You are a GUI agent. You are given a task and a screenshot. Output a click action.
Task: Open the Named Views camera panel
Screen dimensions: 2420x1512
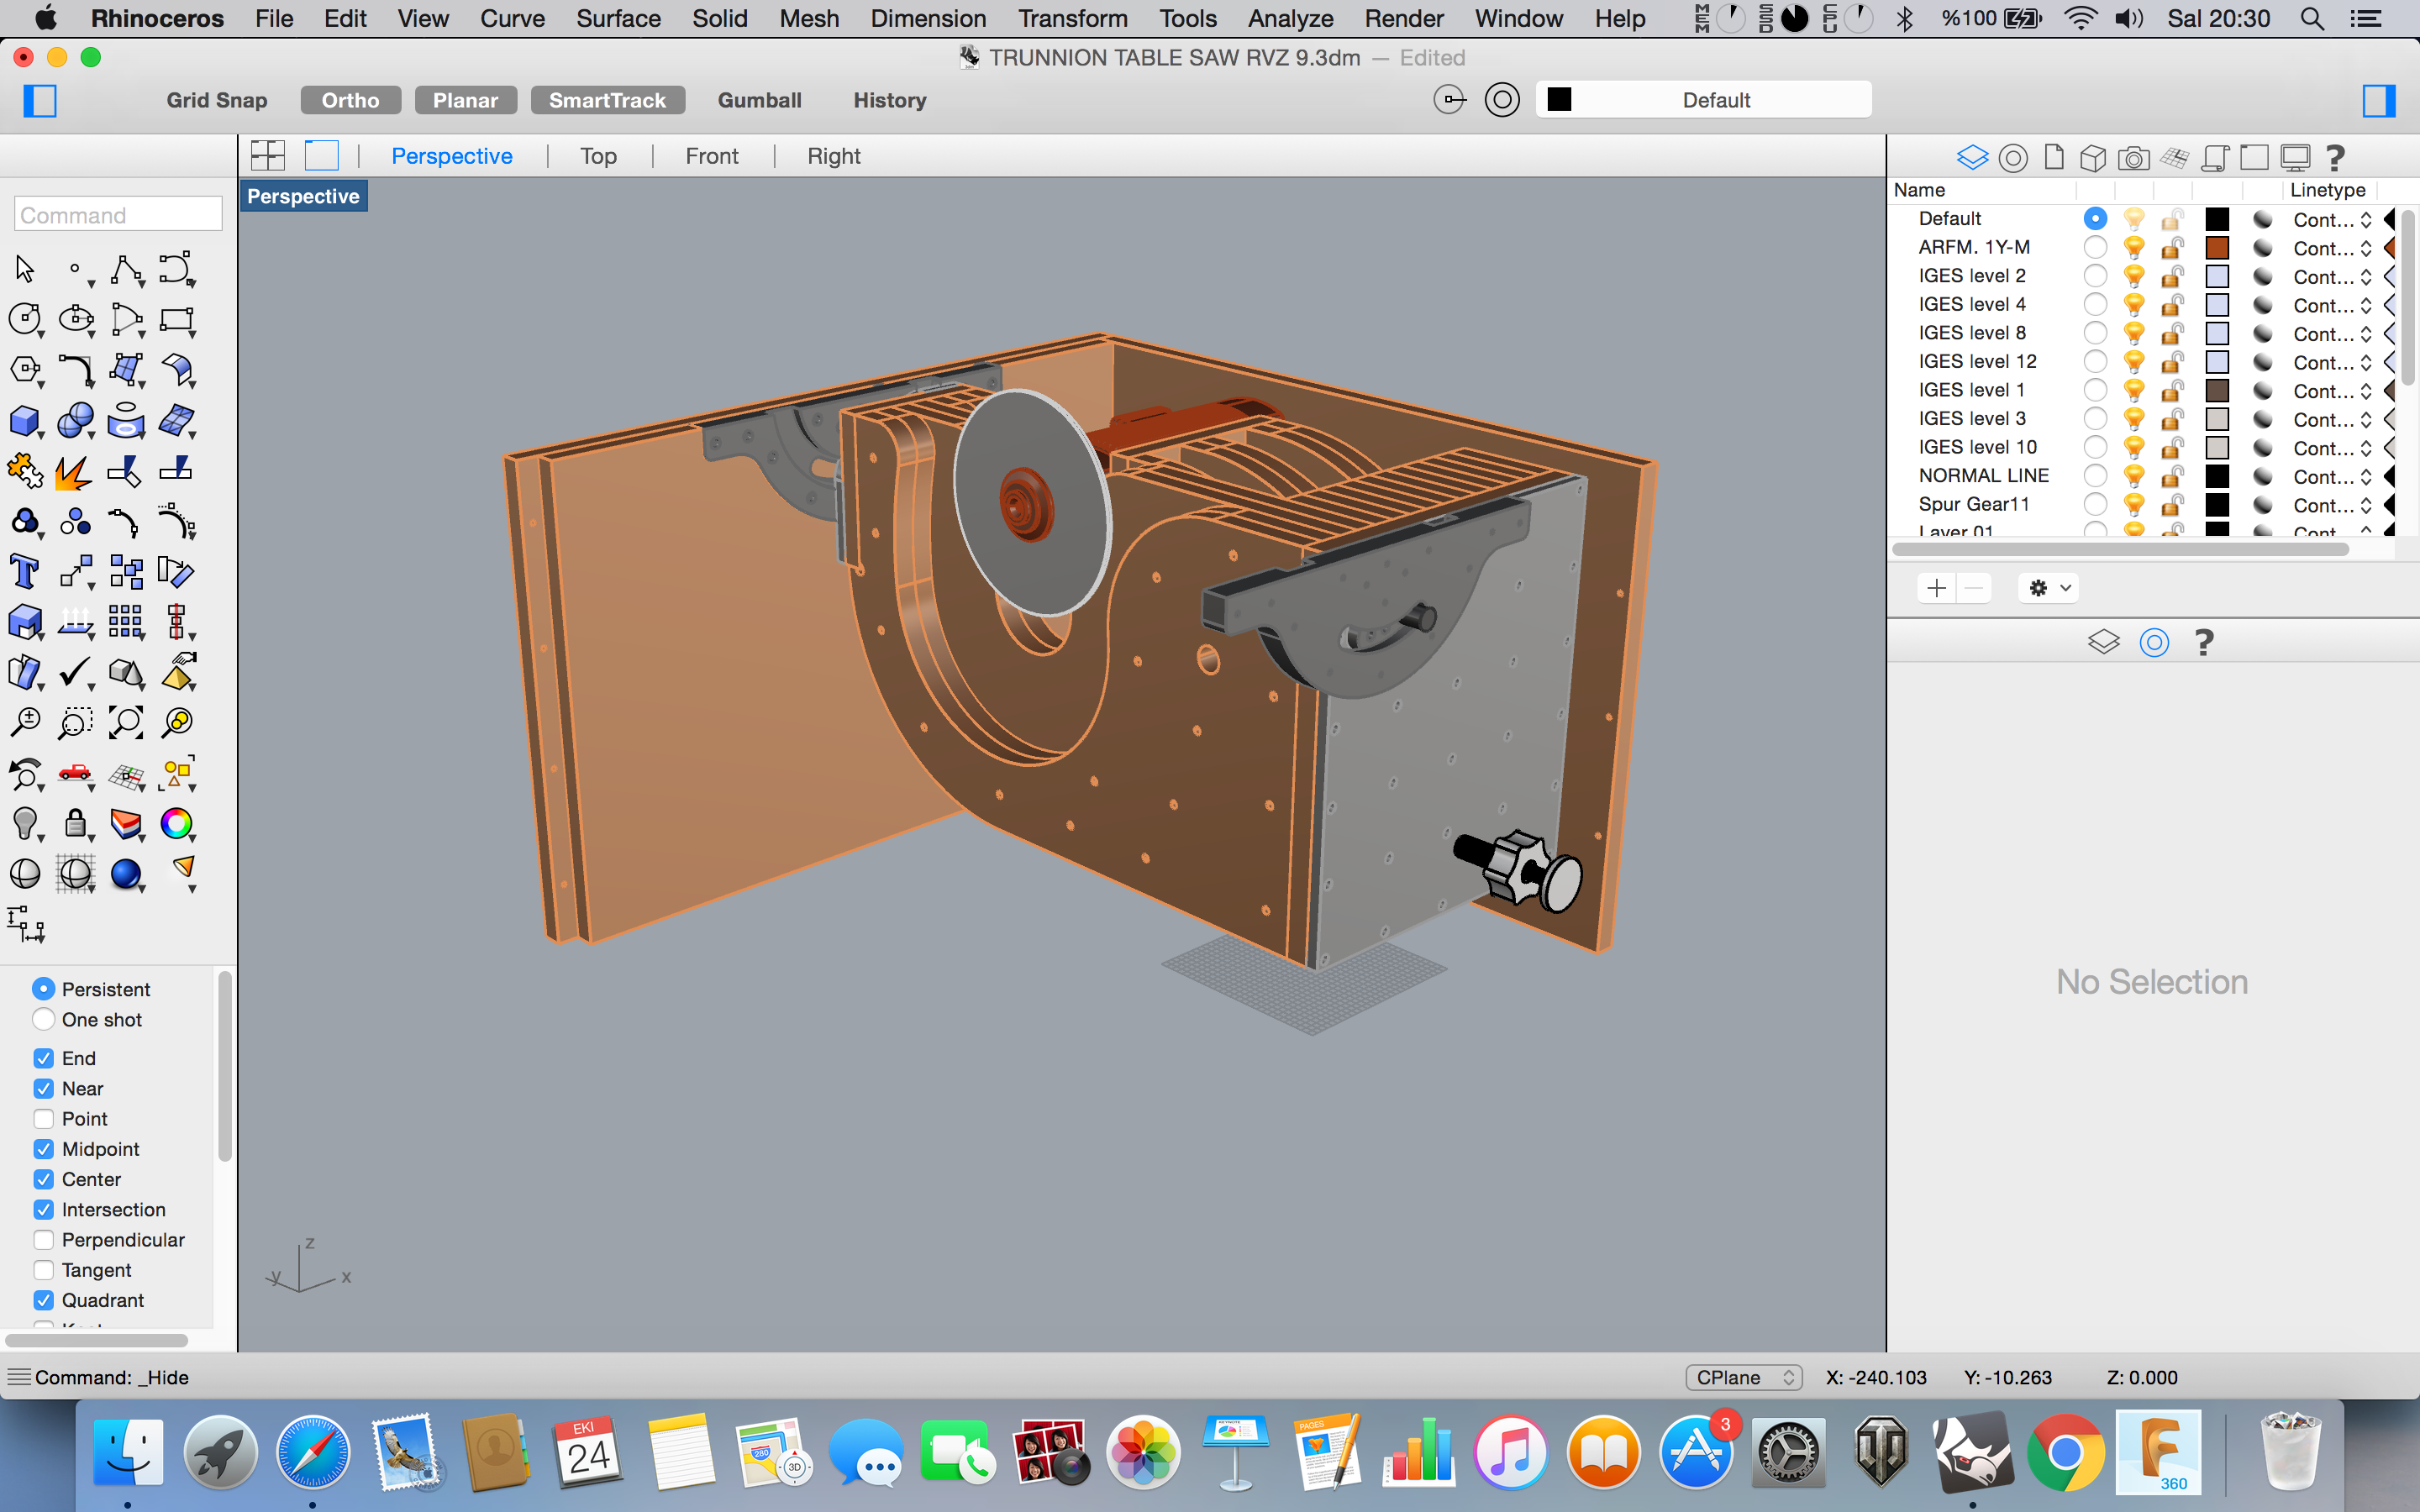(x=2133, y=158)
